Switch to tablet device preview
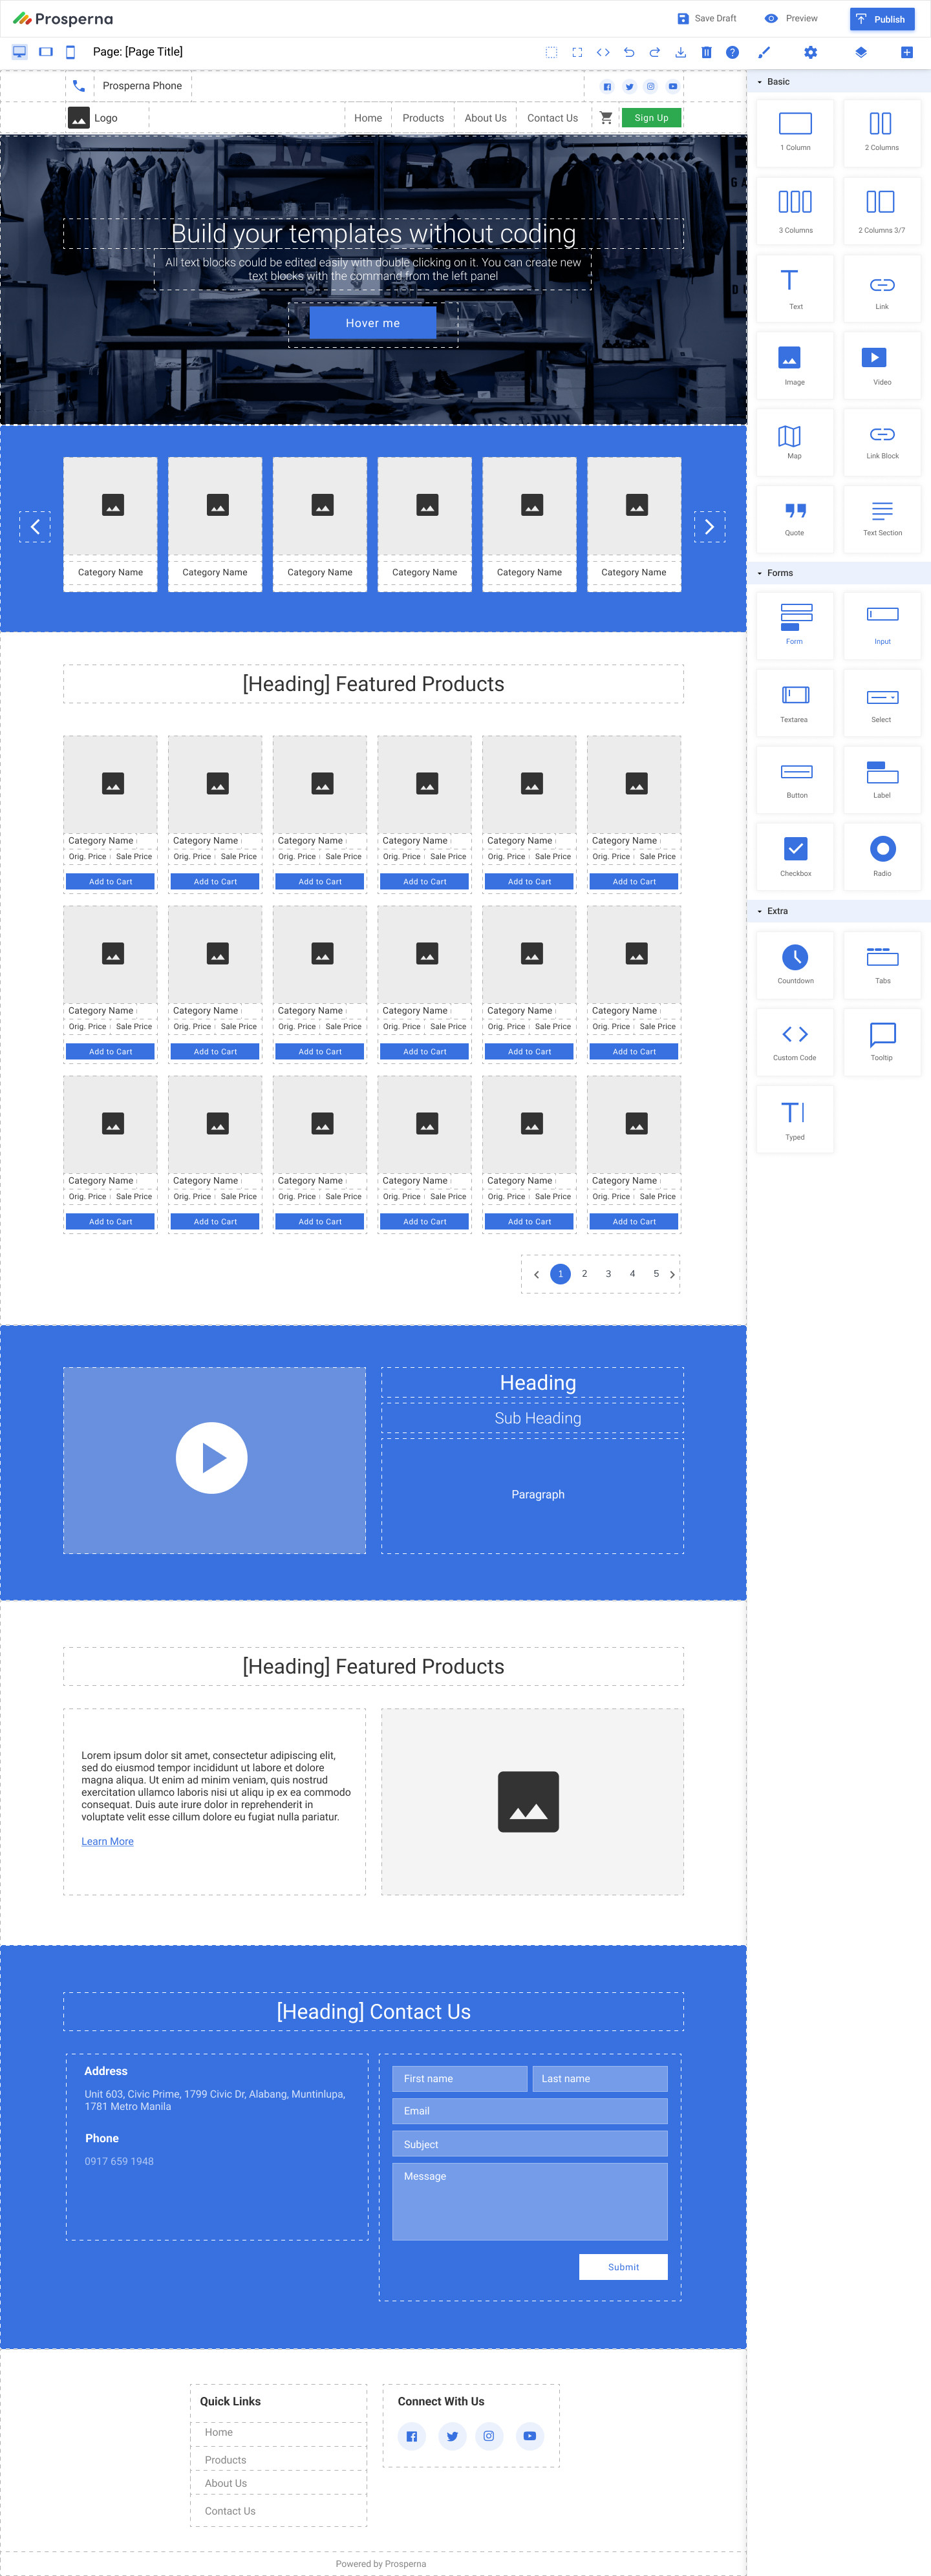Image resolution: width=931 pixels, height=2576 pixels. pyautogui.click(x=46, y=52)
